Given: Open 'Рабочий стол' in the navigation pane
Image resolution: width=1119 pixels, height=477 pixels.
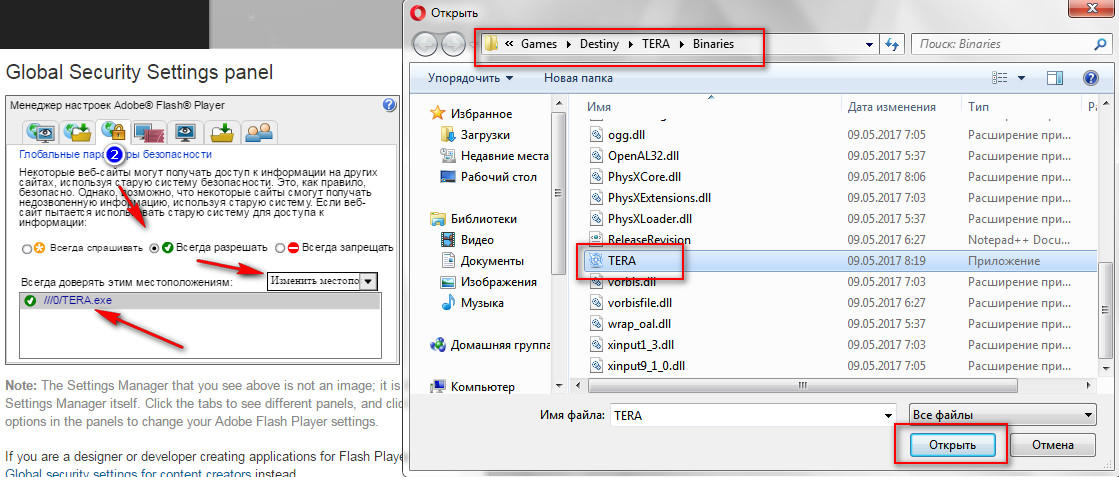Looking at the screenshot, I should [489, 176].
